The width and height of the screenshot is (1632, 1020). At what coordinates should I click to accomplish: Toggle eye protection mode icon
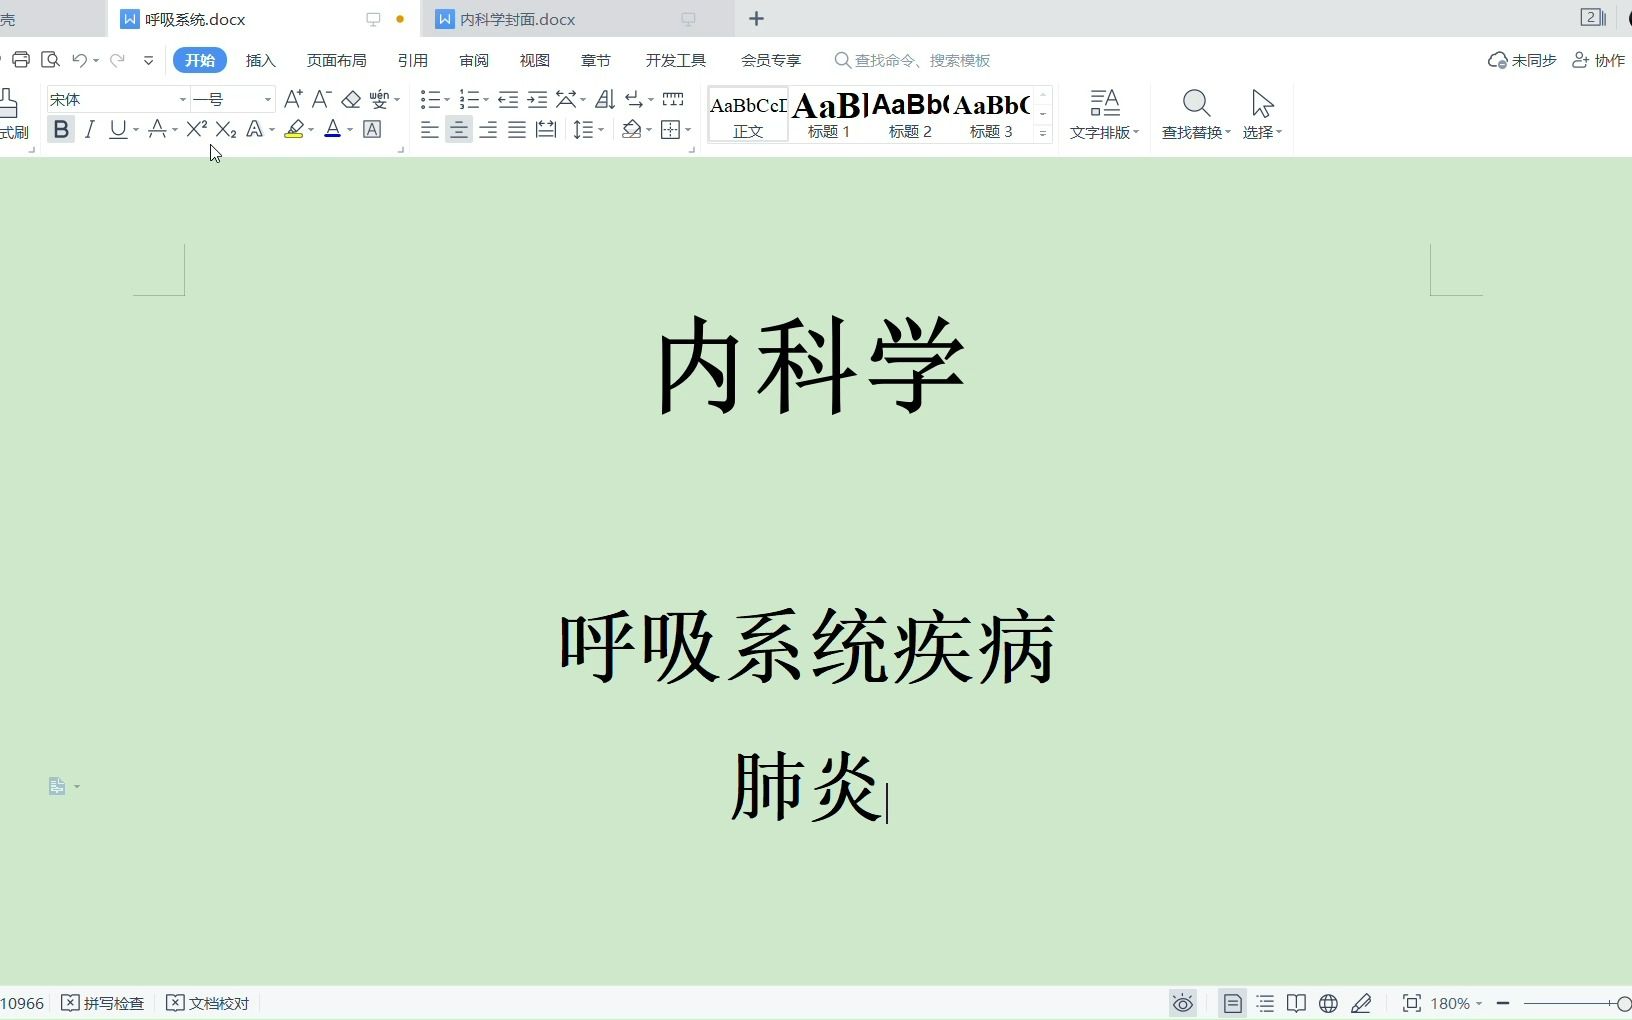point(1183,1003)
